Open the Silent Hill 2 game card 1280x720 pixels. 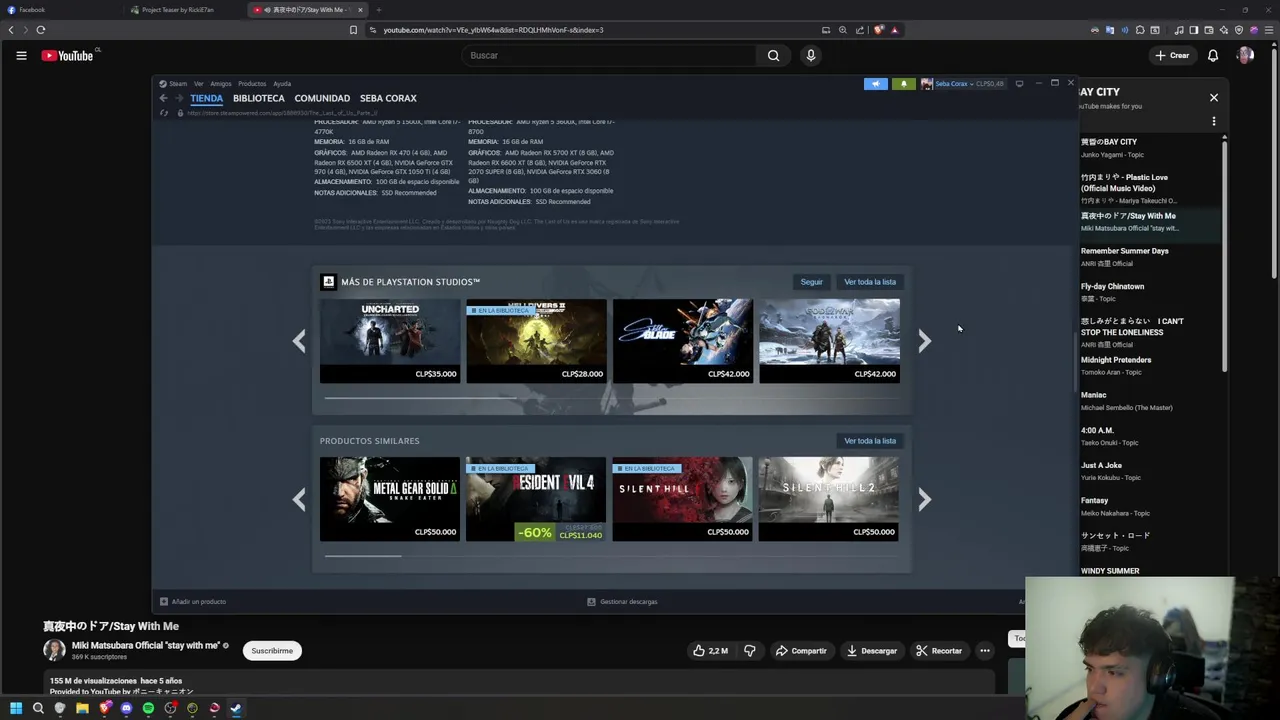(x=829, y=499)
